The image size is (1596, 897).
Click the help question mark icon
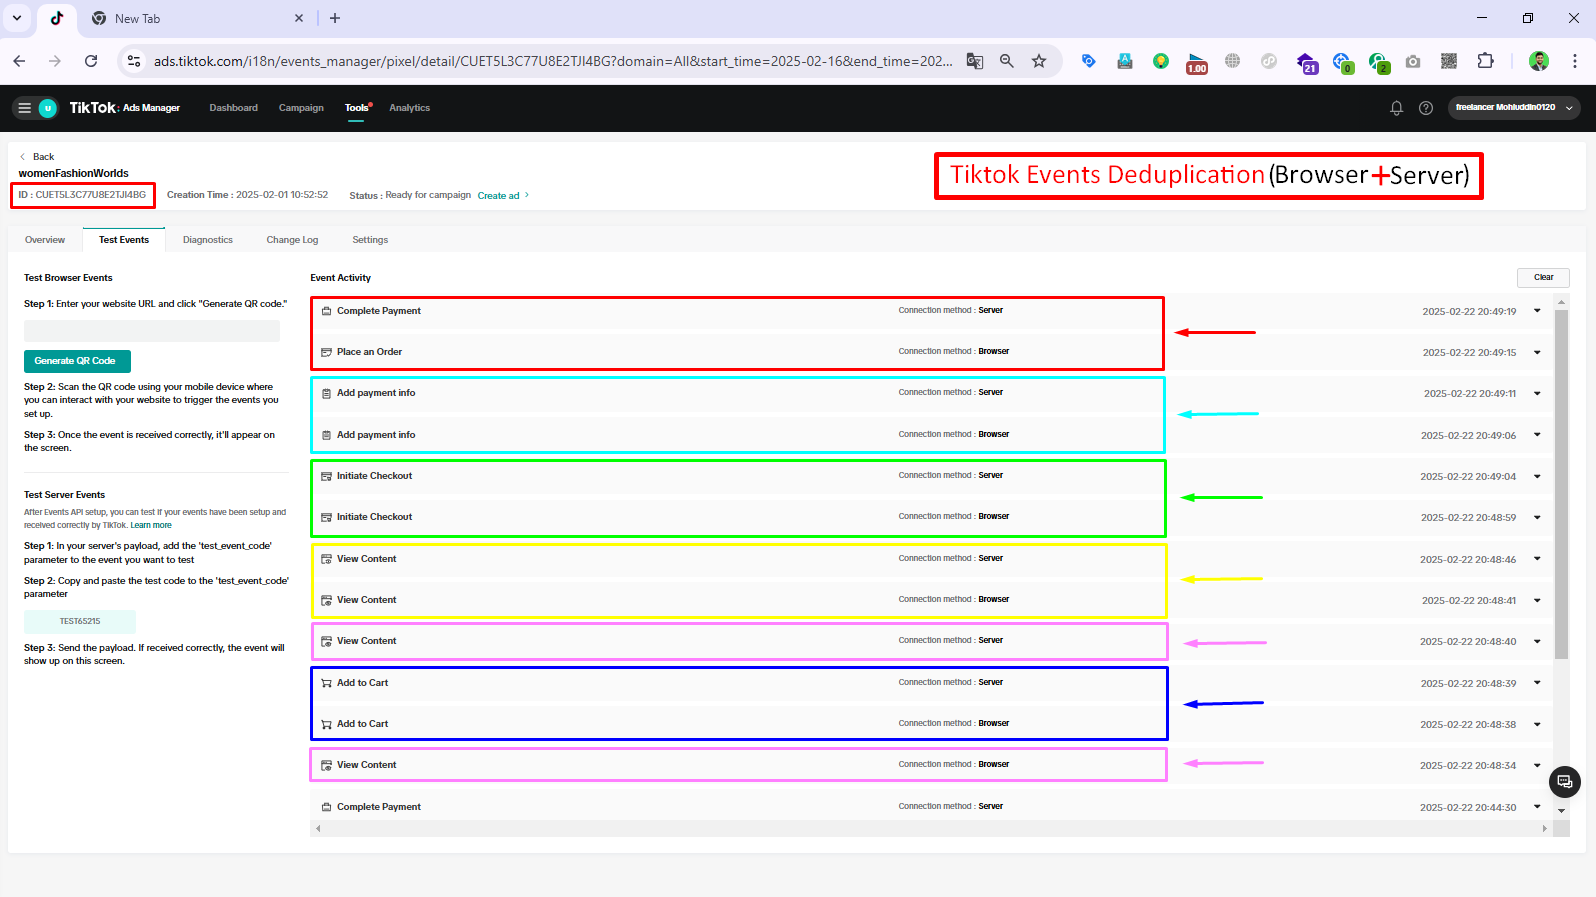click(1426, 108)
